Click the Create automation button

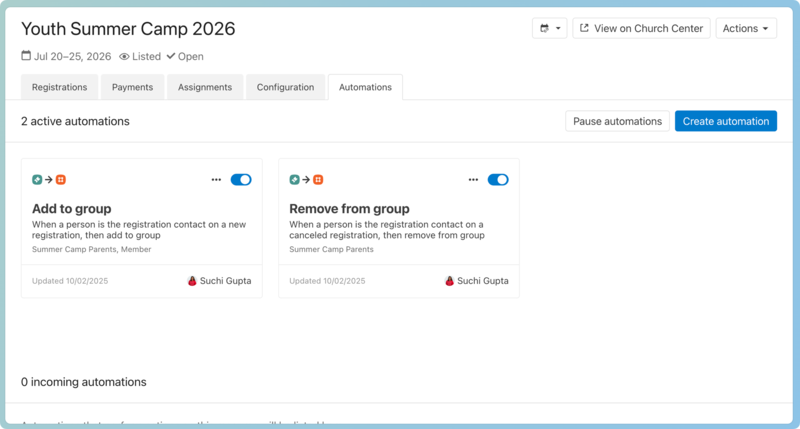click(x=725, y=121)
